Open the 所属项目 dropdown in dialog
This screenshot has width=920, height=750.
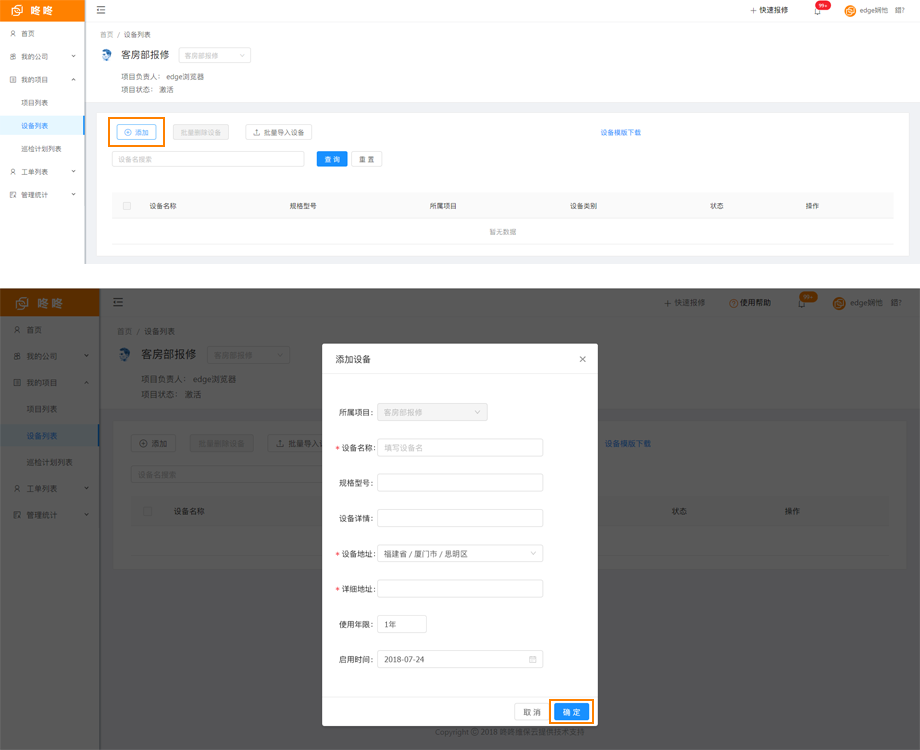[x=432, y=412]
